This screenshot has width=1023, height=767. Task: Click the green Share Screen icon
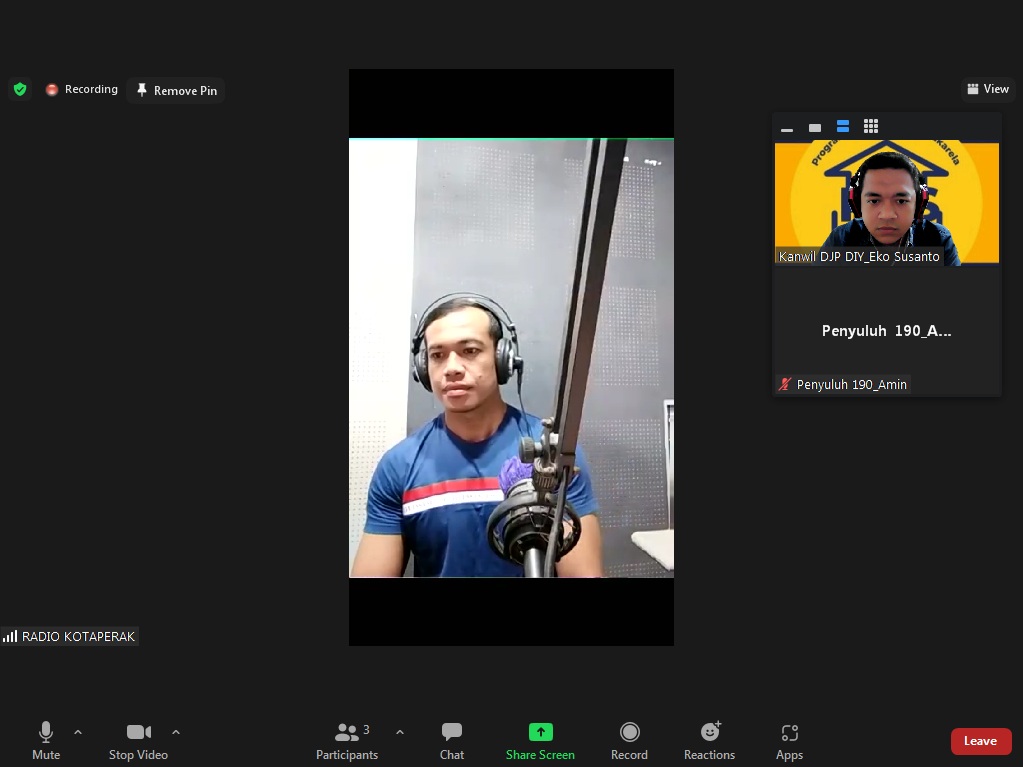tap(540, 732)
